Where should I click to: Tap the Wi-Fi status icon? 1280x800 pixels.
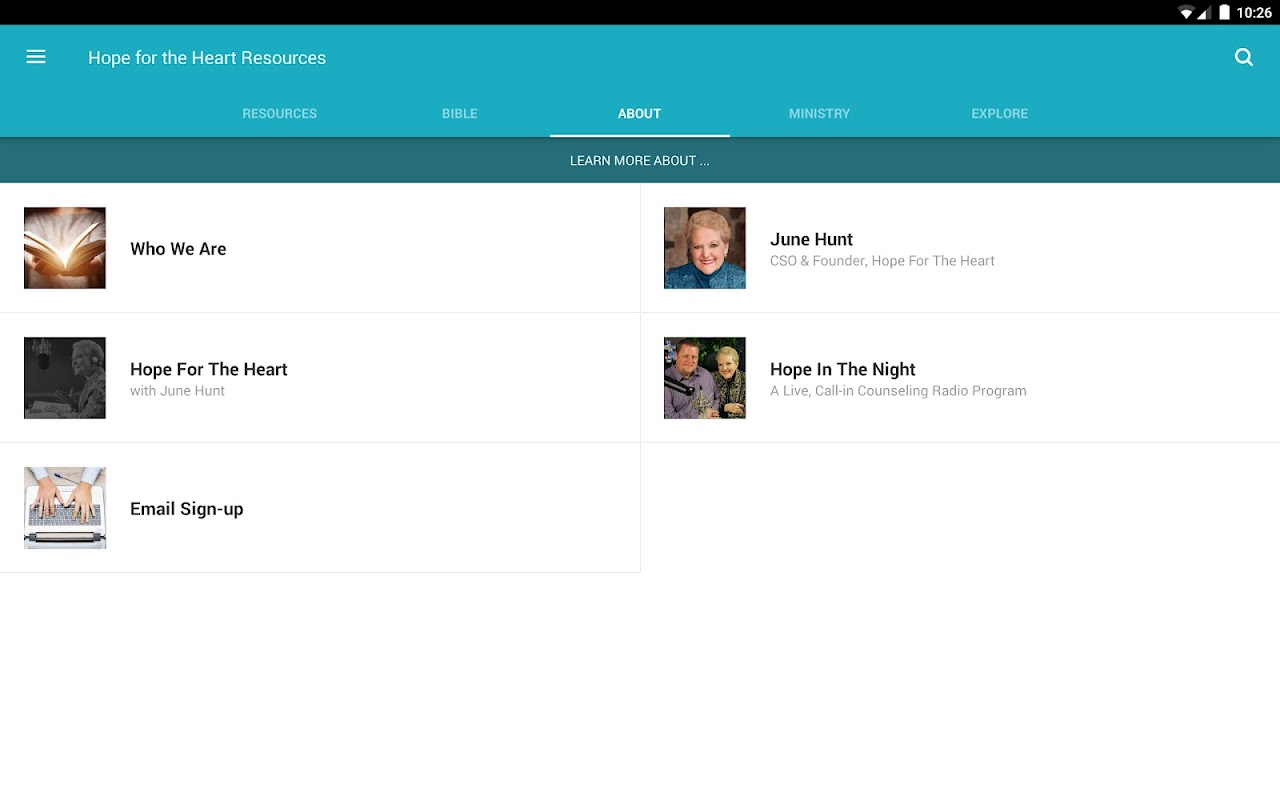coord(1187,12)
